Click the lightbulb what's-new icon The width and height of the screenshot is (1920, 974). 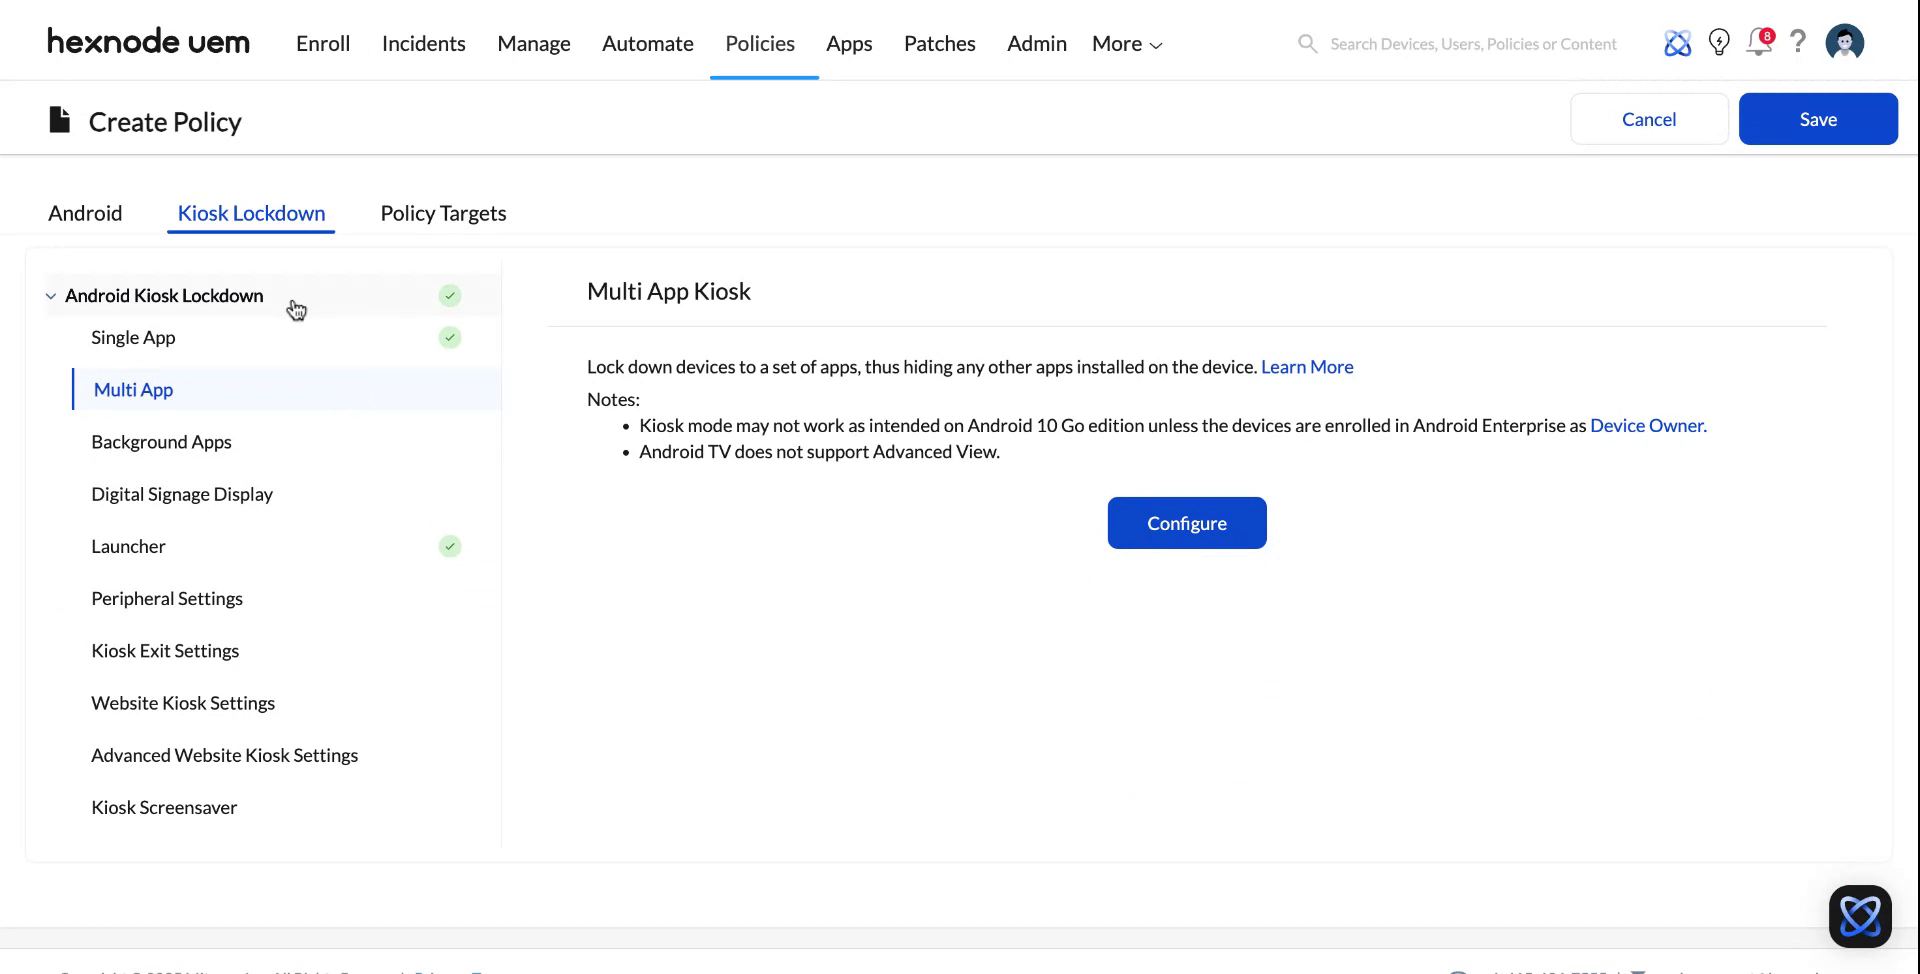[x=1718, y=43]
